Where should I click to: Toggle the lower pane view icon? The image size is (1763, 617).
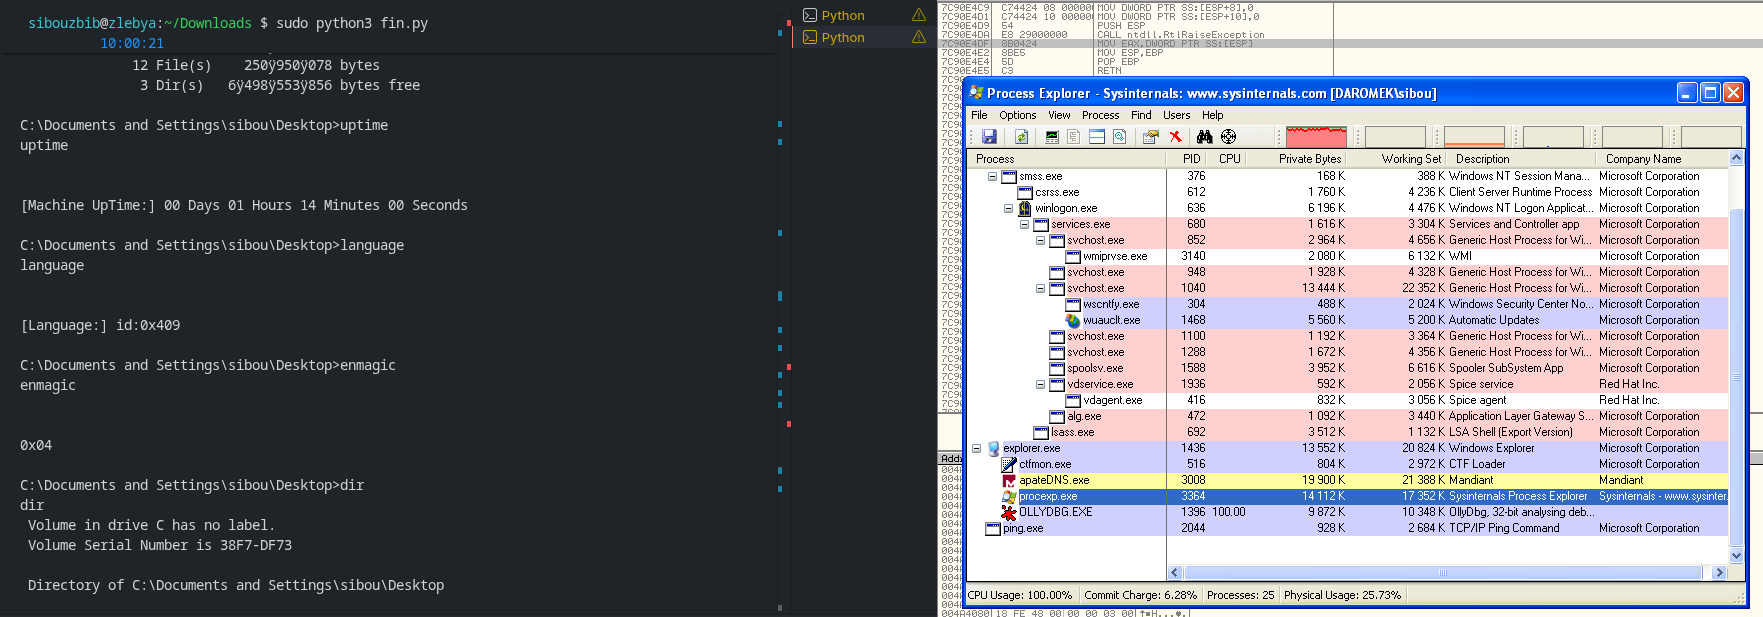point(1097,137)
